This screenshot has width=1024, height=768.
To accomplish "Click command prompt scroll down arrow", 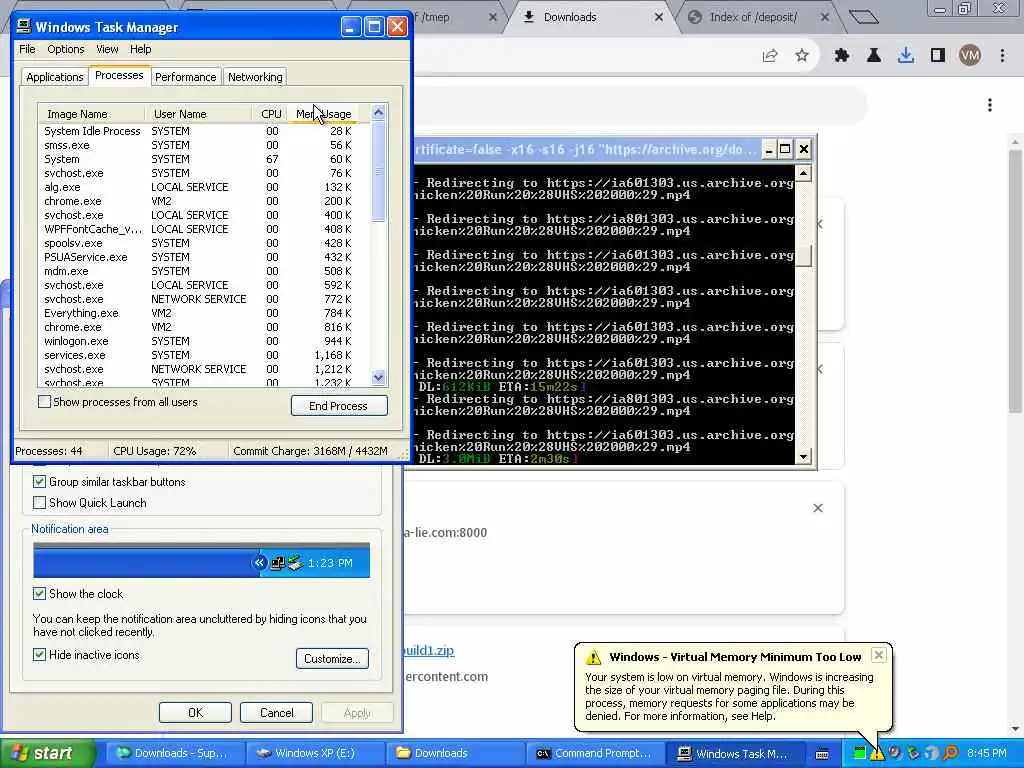I will (x=804, y=456).
